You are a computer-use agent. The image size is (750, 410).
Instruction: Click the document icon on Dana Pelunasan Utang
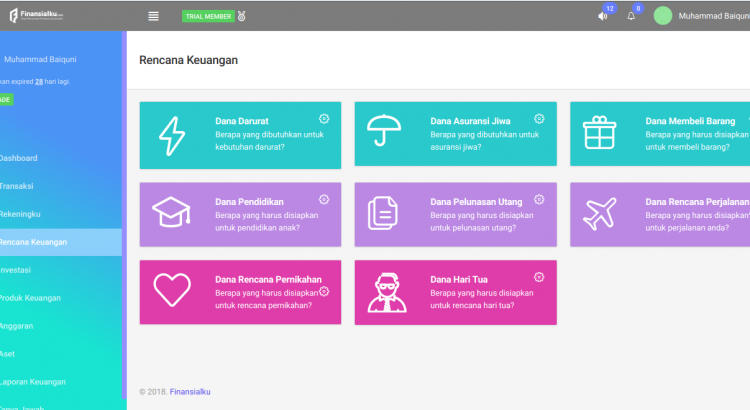(x=383, y=213)
